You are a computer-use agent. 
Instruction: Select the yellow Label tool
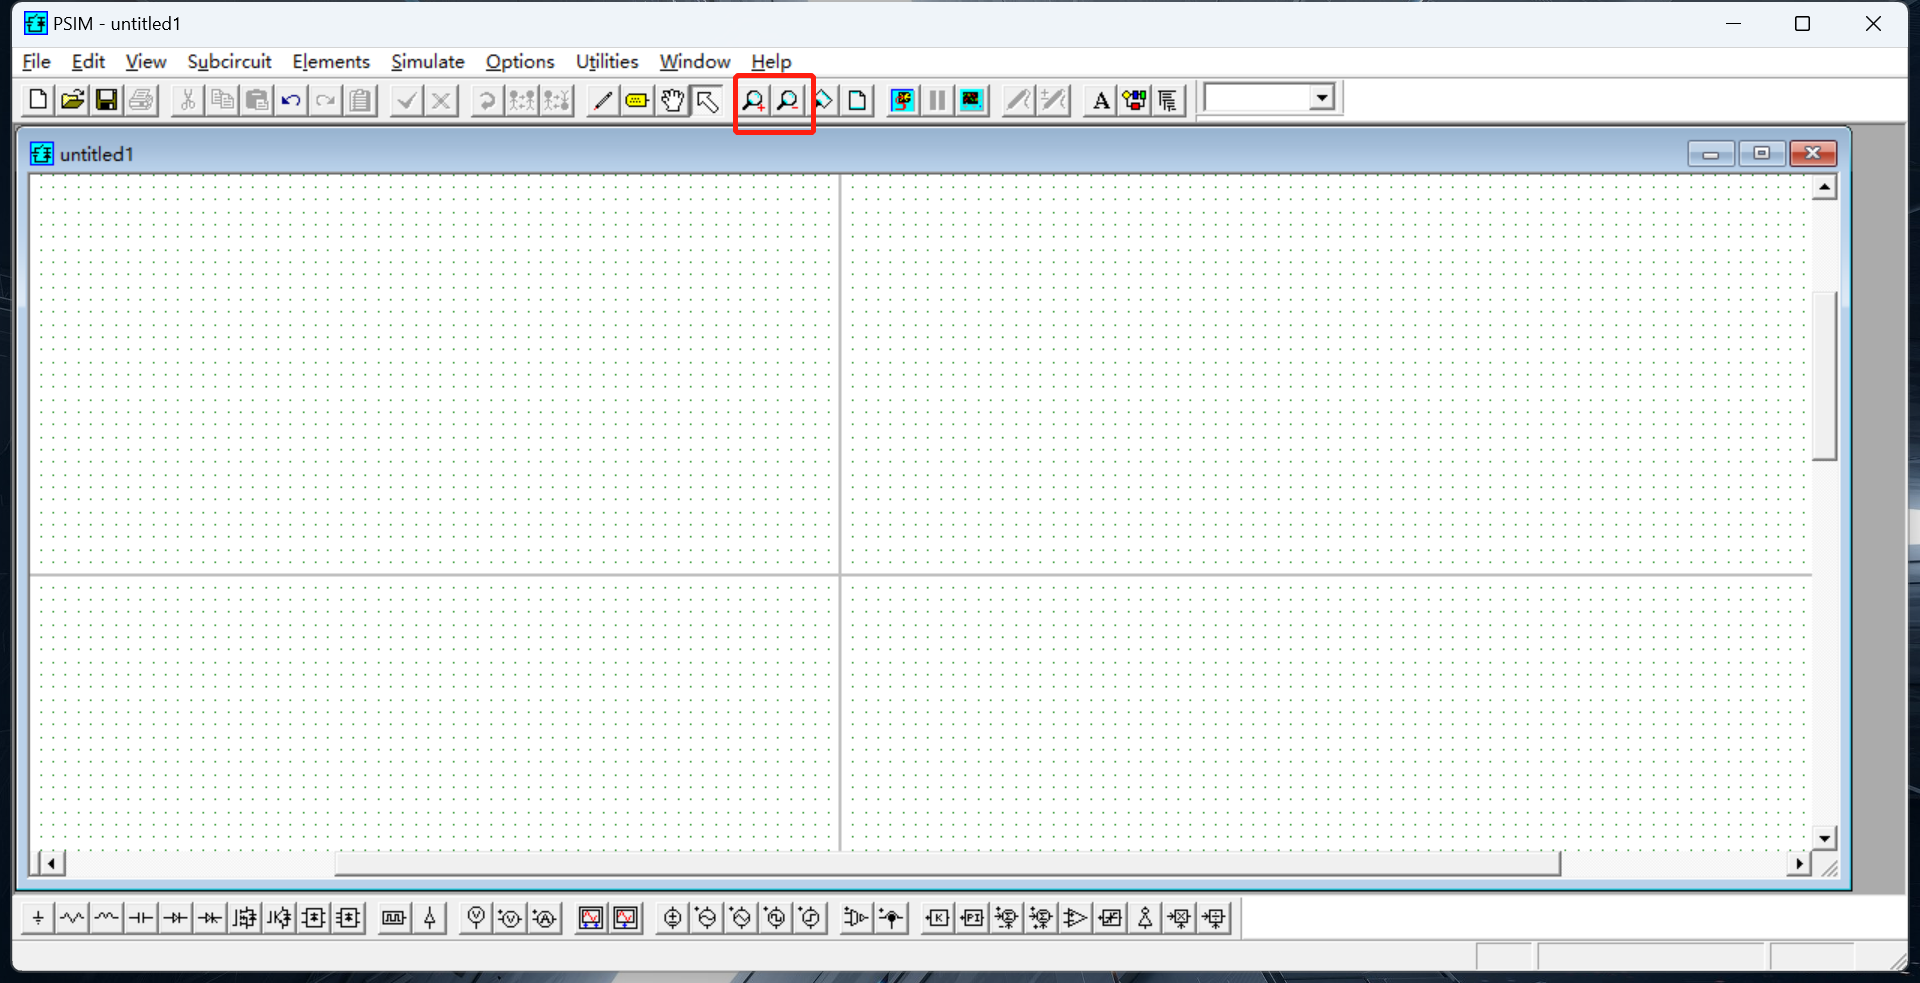point(636,100)
